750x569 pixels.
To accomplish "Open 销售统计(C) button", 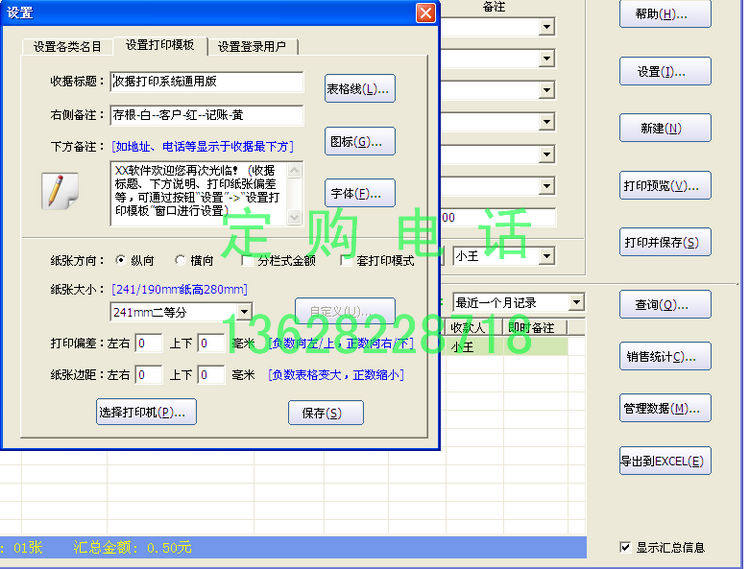I will click(665, 356).
